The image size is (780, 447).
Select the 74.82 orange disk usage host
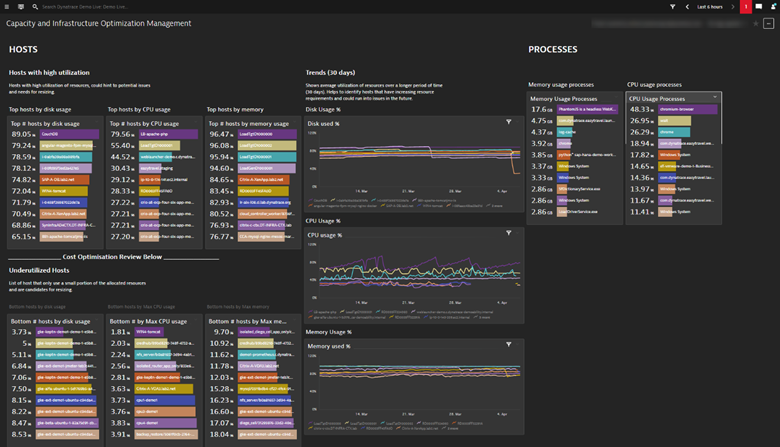(64, 179)
